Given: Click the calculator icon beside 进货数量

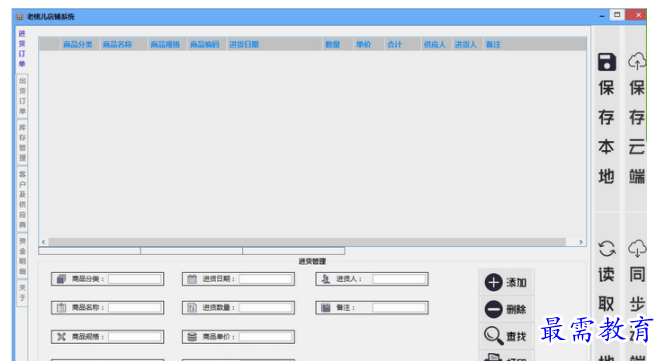Looking at the screenshot, I should tap(192, 308).
